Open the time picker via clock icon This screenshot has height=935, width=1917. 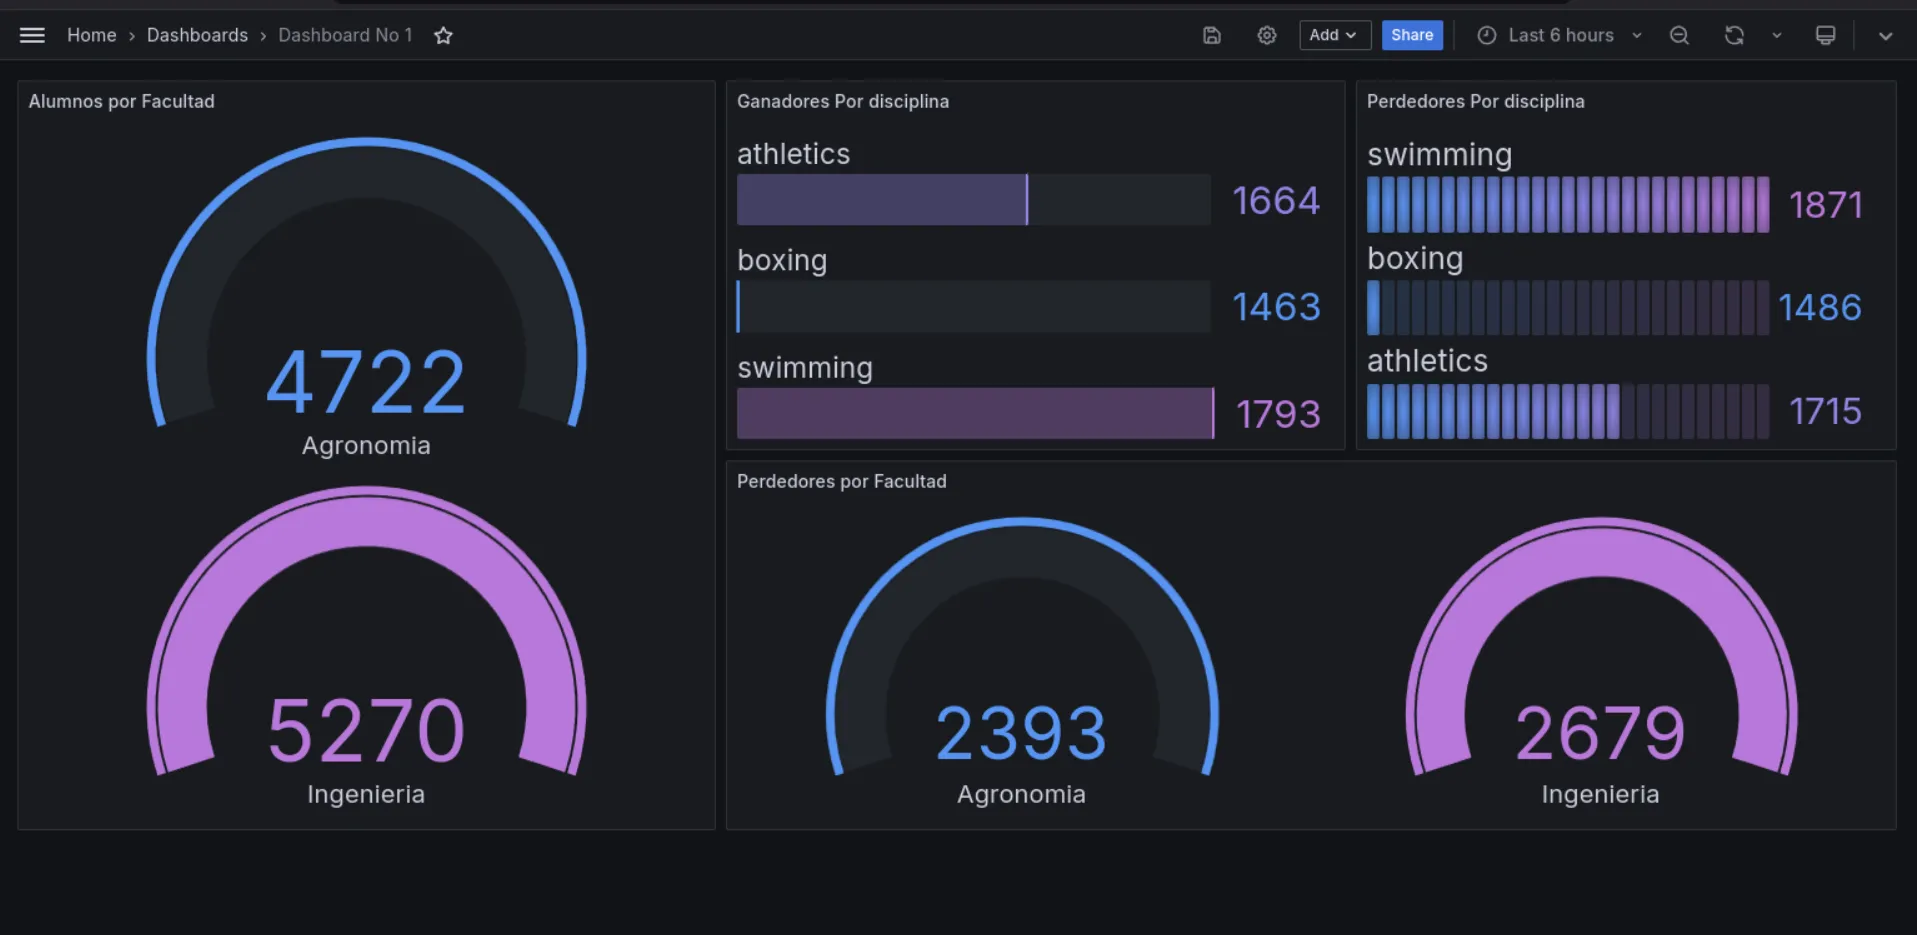pyautogui.click(x=1486, y=34)
